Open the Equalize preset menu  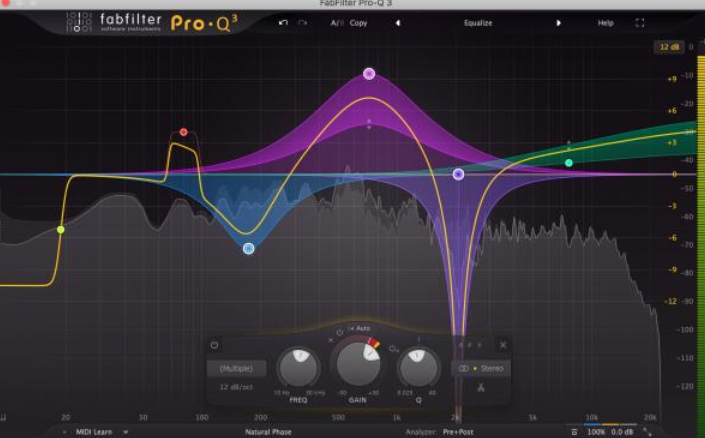478,23
